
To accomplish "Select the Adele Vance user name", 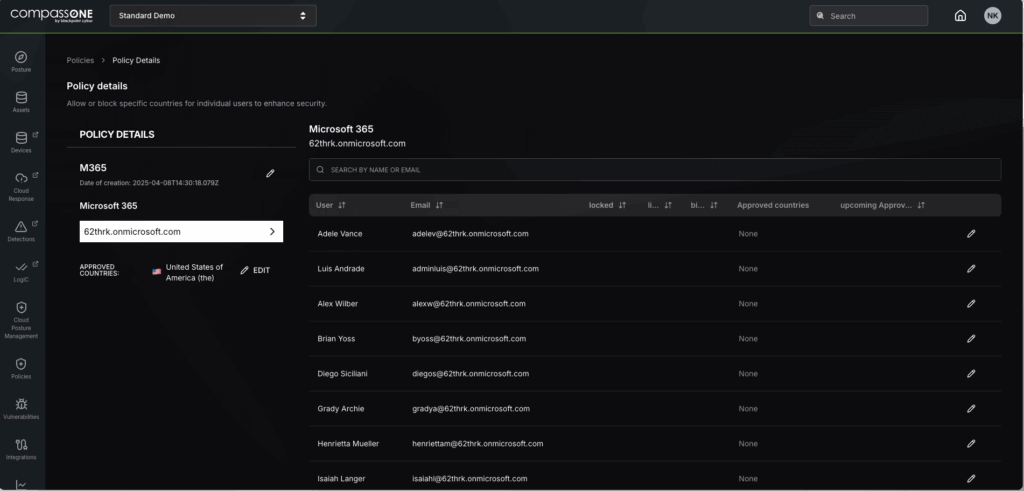I will point(340,234).
